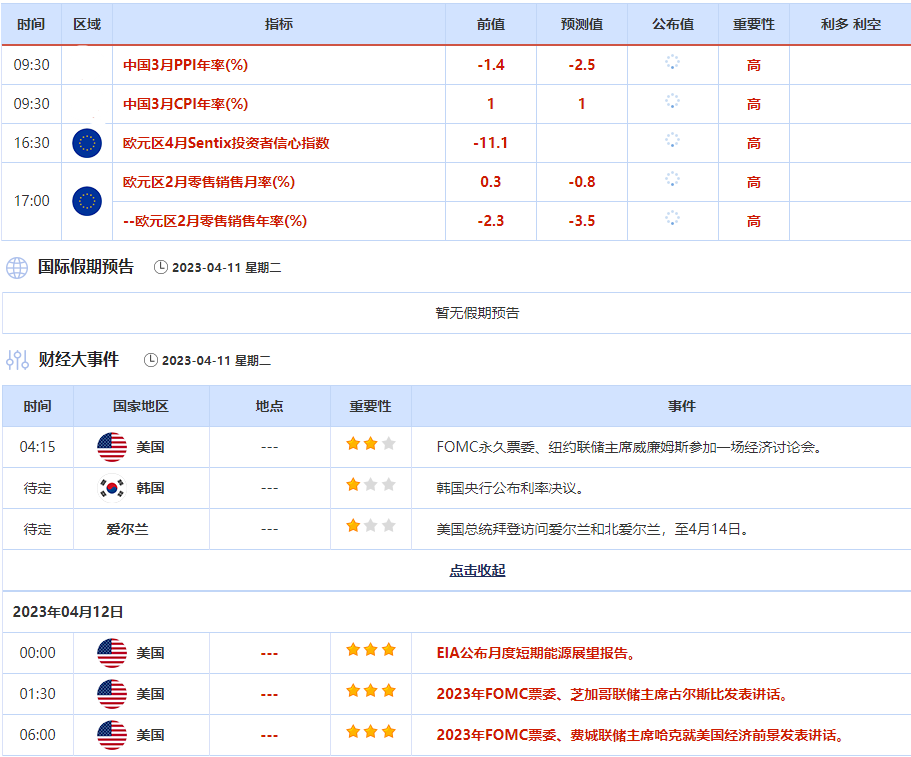Open the 中国3月CPI年率(%) indicator
911x757 pixels.
click(185, 104)
